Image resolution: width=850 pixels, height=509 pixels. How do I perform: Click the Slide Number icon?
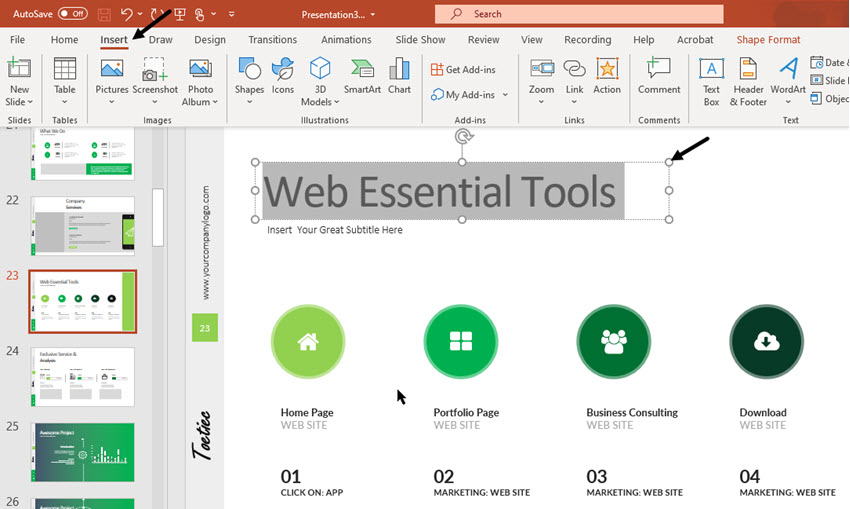click(816, 80)
